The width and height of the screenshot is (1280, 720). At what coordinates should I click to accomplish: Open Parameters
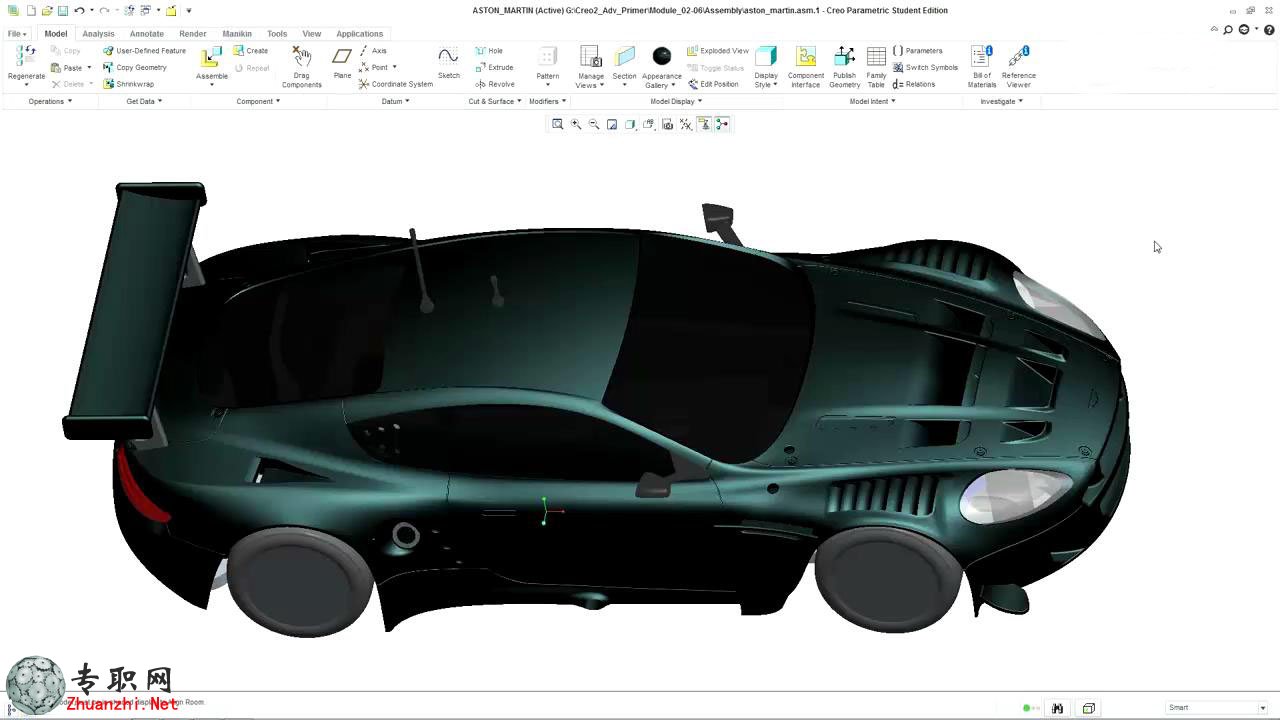pyautogui.click(x=917, y=51)
